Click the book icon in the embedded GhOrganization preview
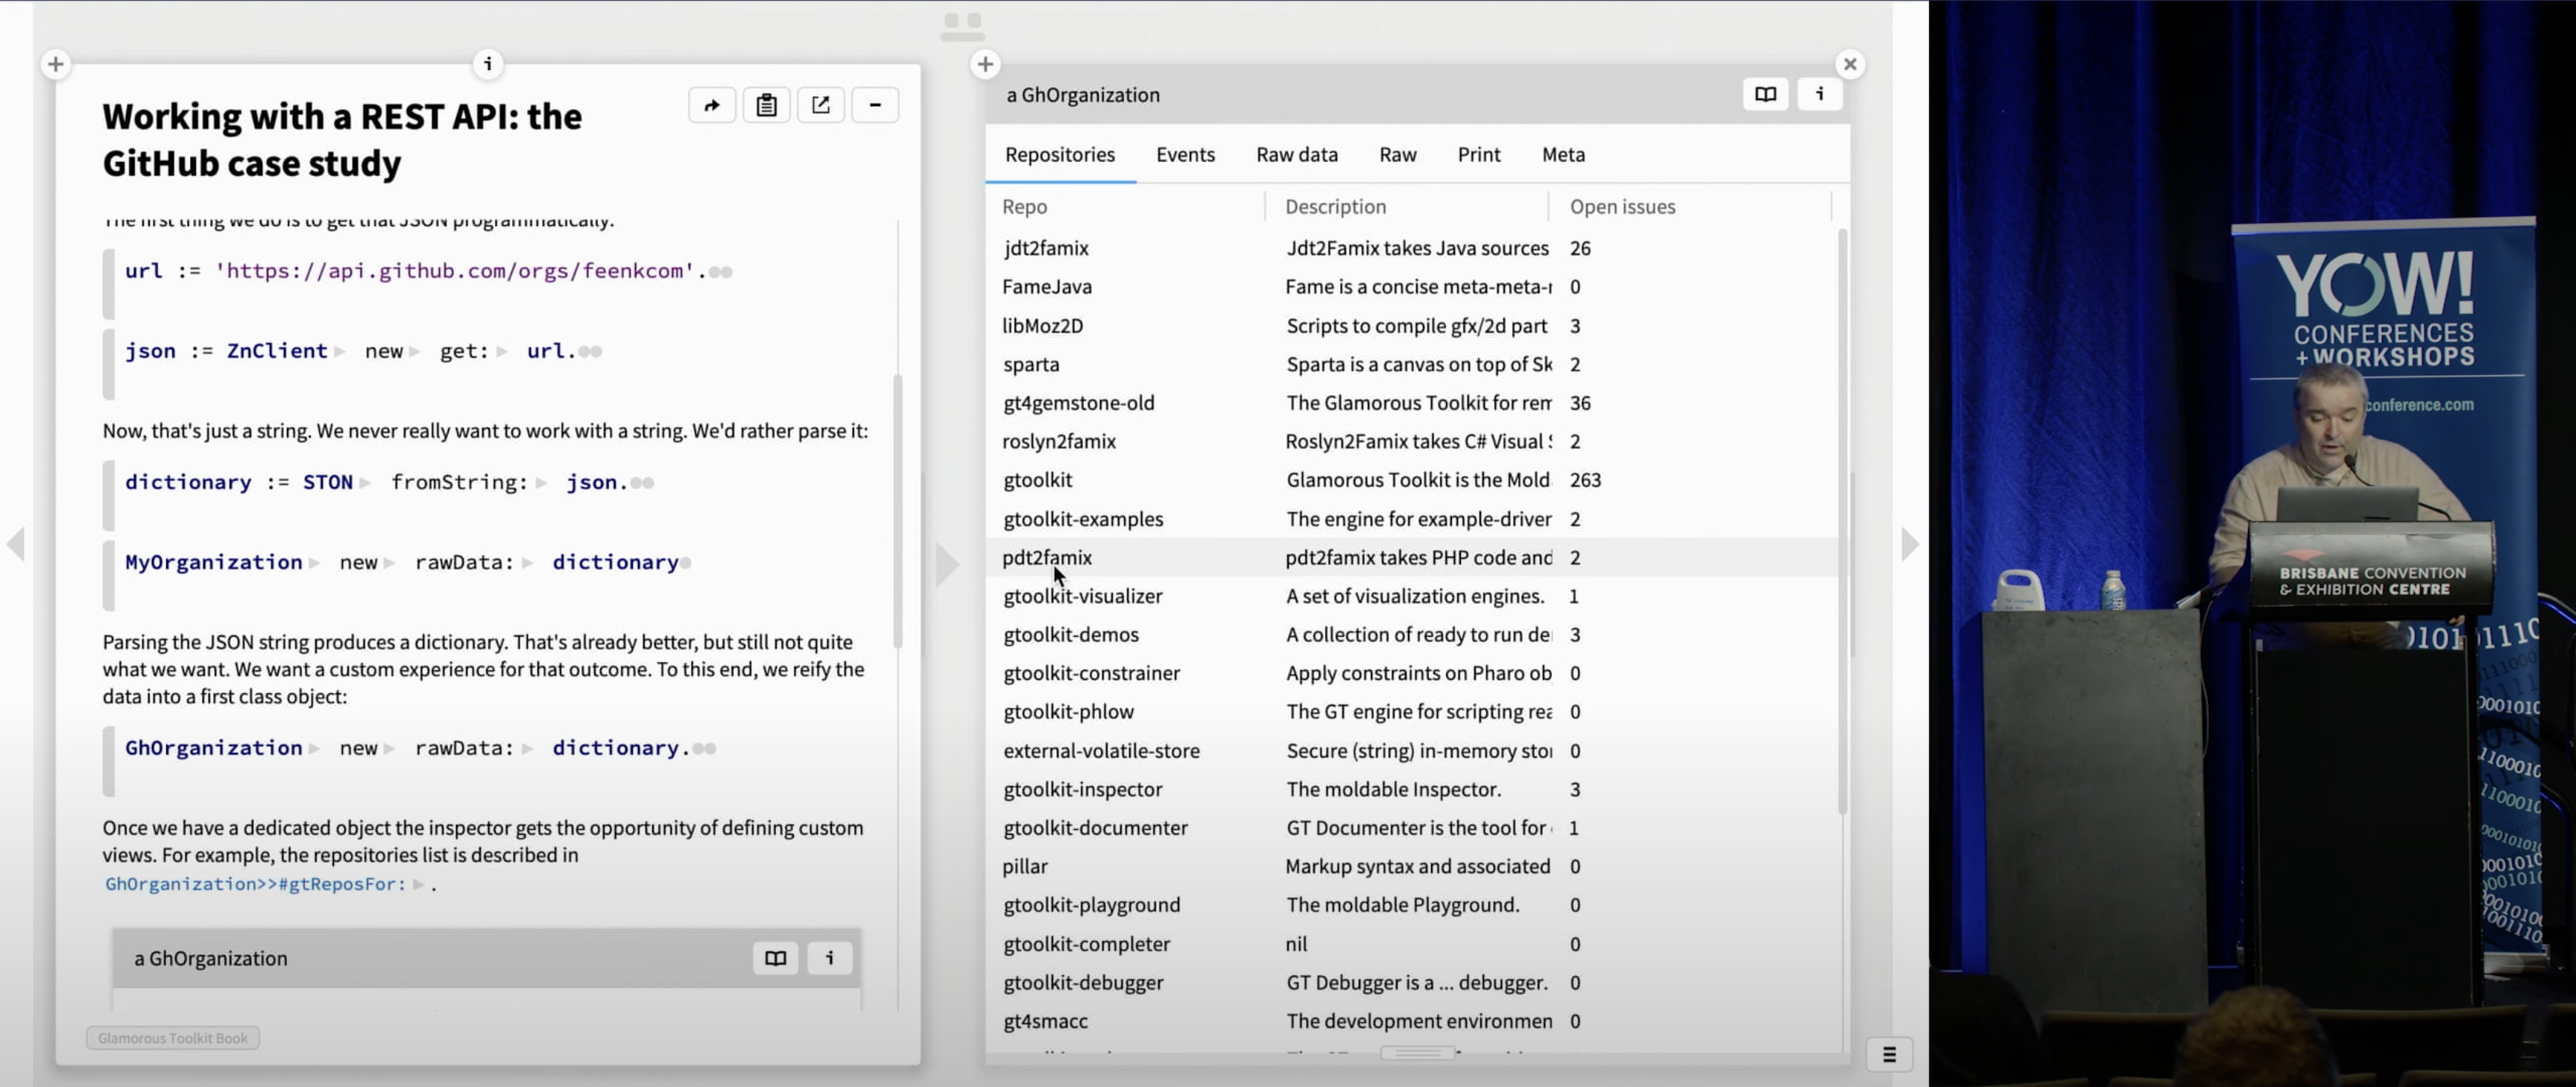This screenshot has height=1087, width=2576. click(775, 958)
